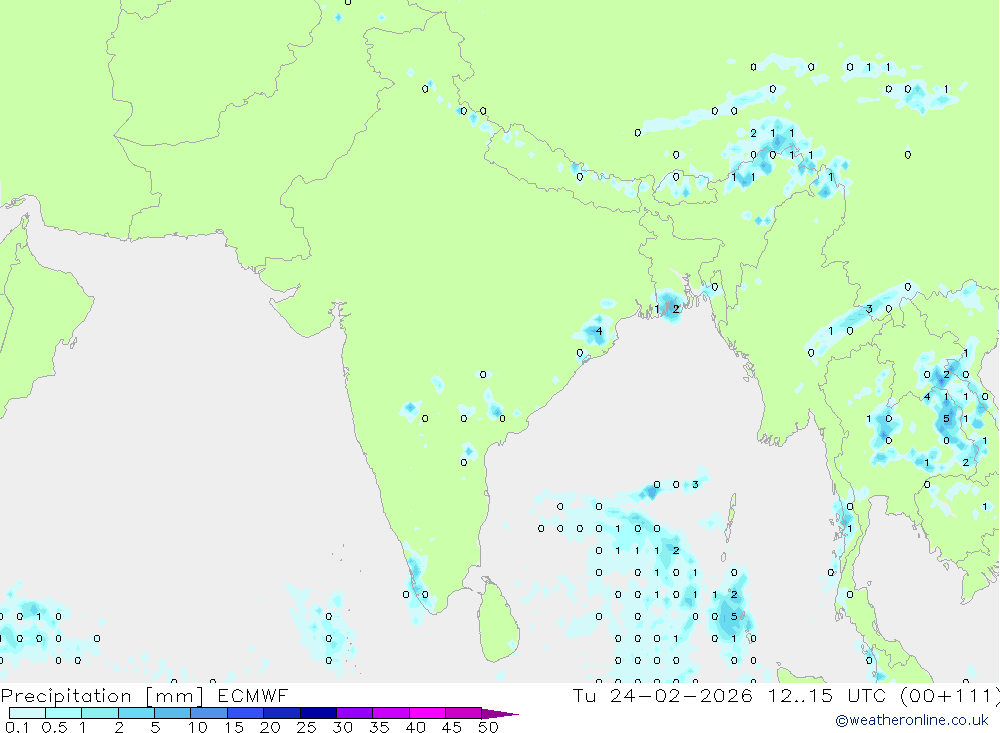
Task: Pick the 1–2 mm legend swatch
Action: pyautogui.click(x=100, y=713)
